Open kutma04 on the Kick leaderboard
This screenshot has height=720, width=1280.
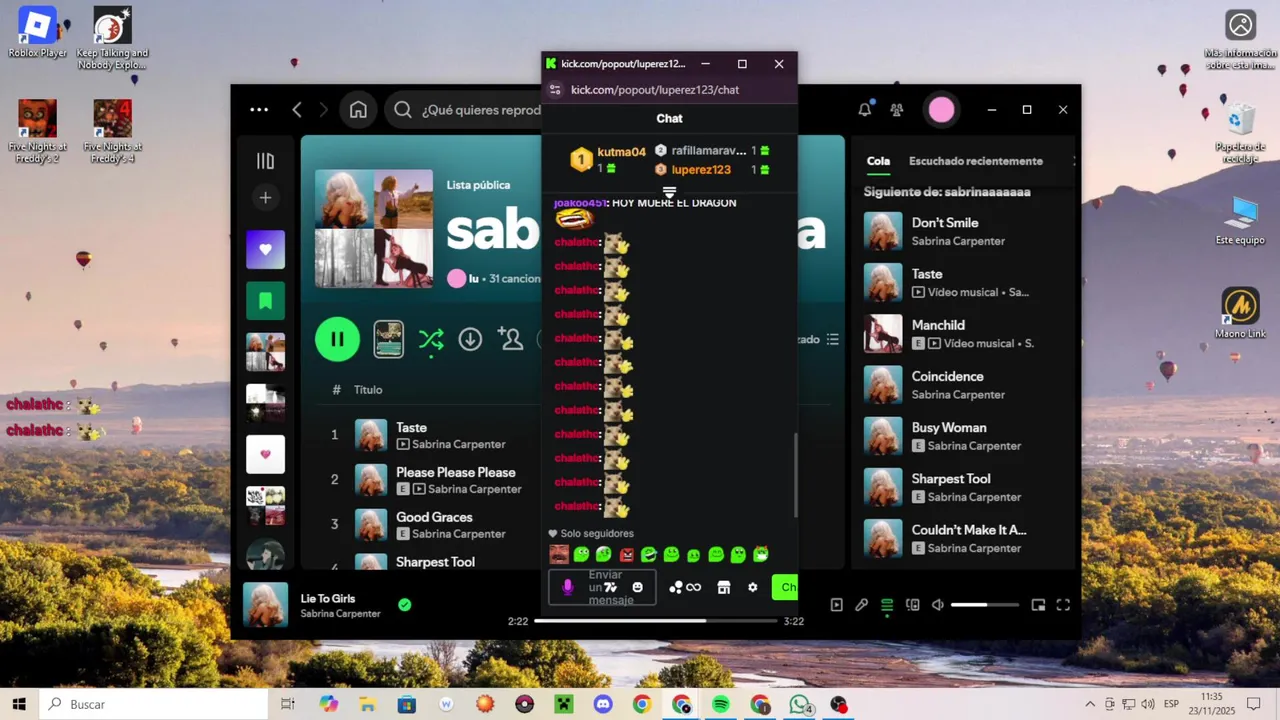621,152
